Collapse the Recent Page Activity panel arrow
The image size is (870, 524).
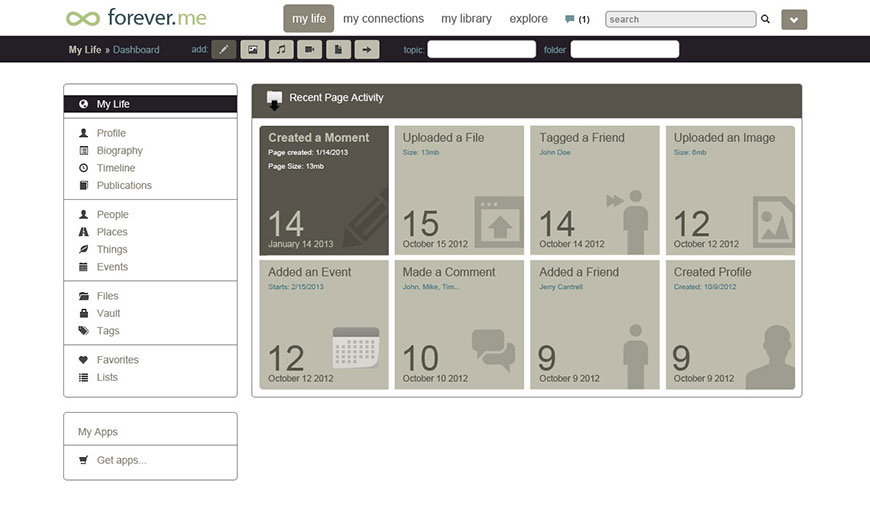(x=274, y=100)
